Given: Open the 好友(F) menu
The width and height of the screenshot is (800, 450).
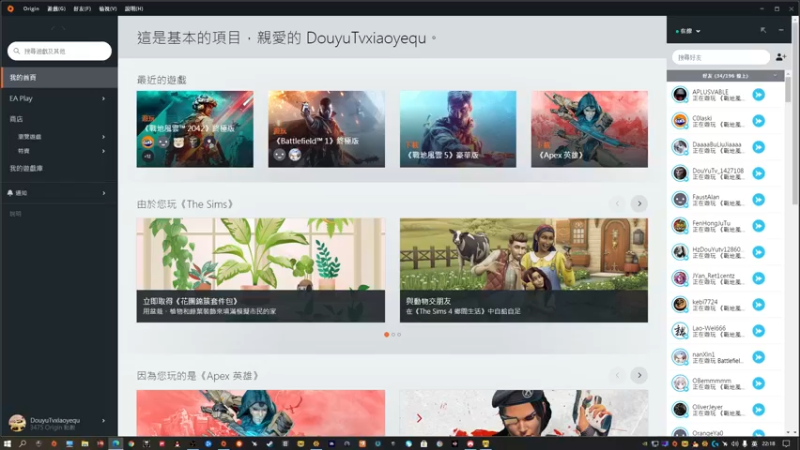Looking at the screenshot, I should (x=82, y=9).
